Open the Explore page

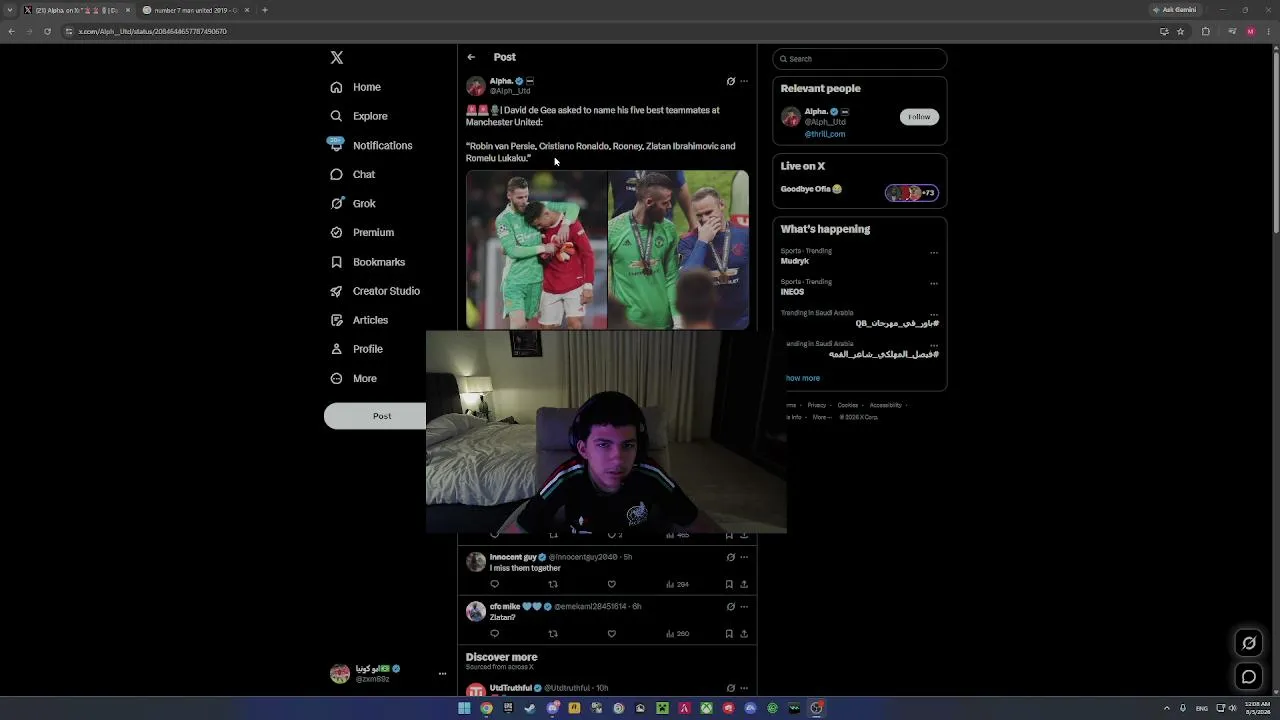(359, 116)
